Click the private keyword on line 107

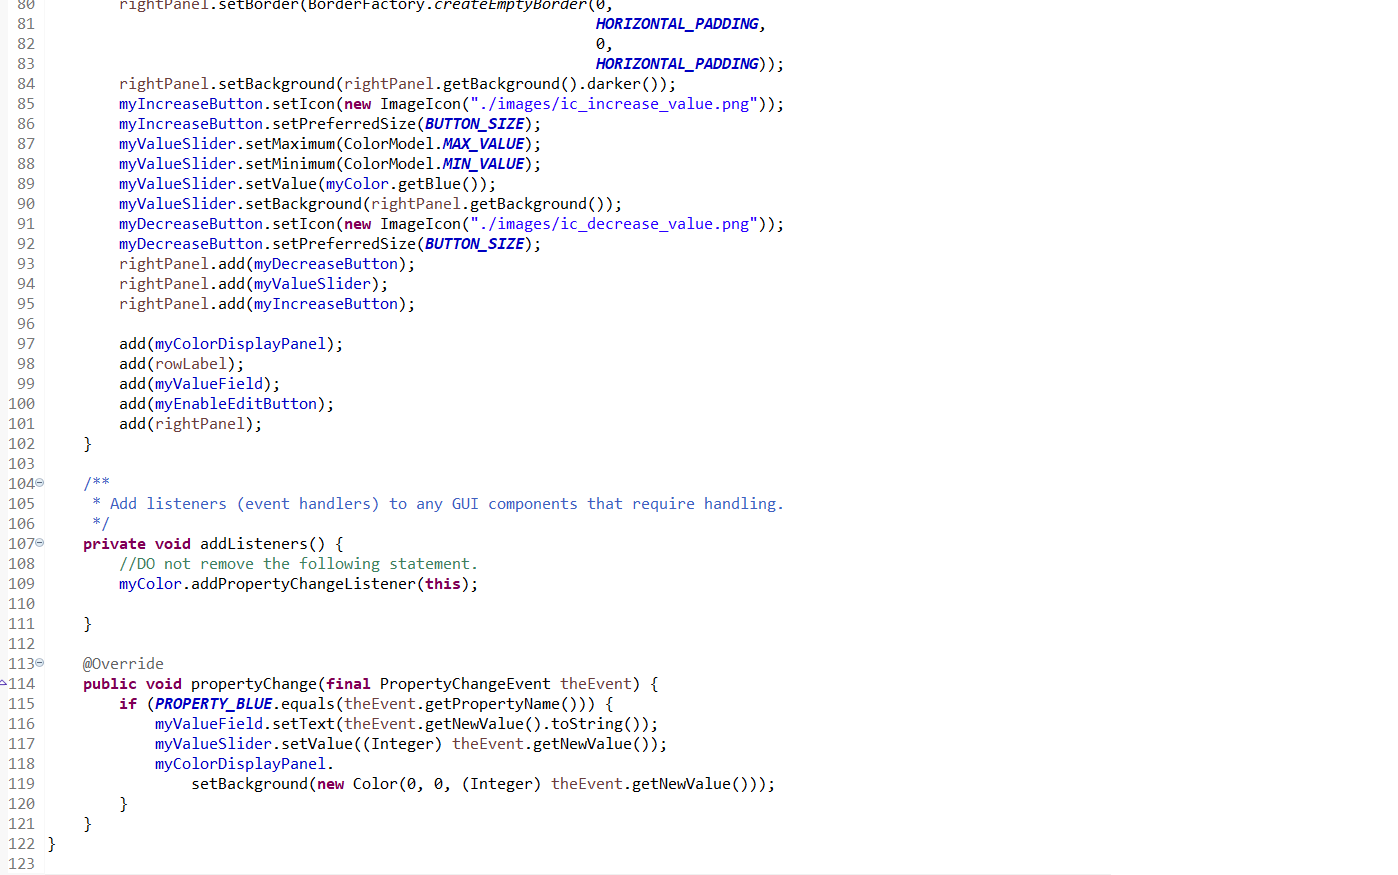[x=114, y=544]
